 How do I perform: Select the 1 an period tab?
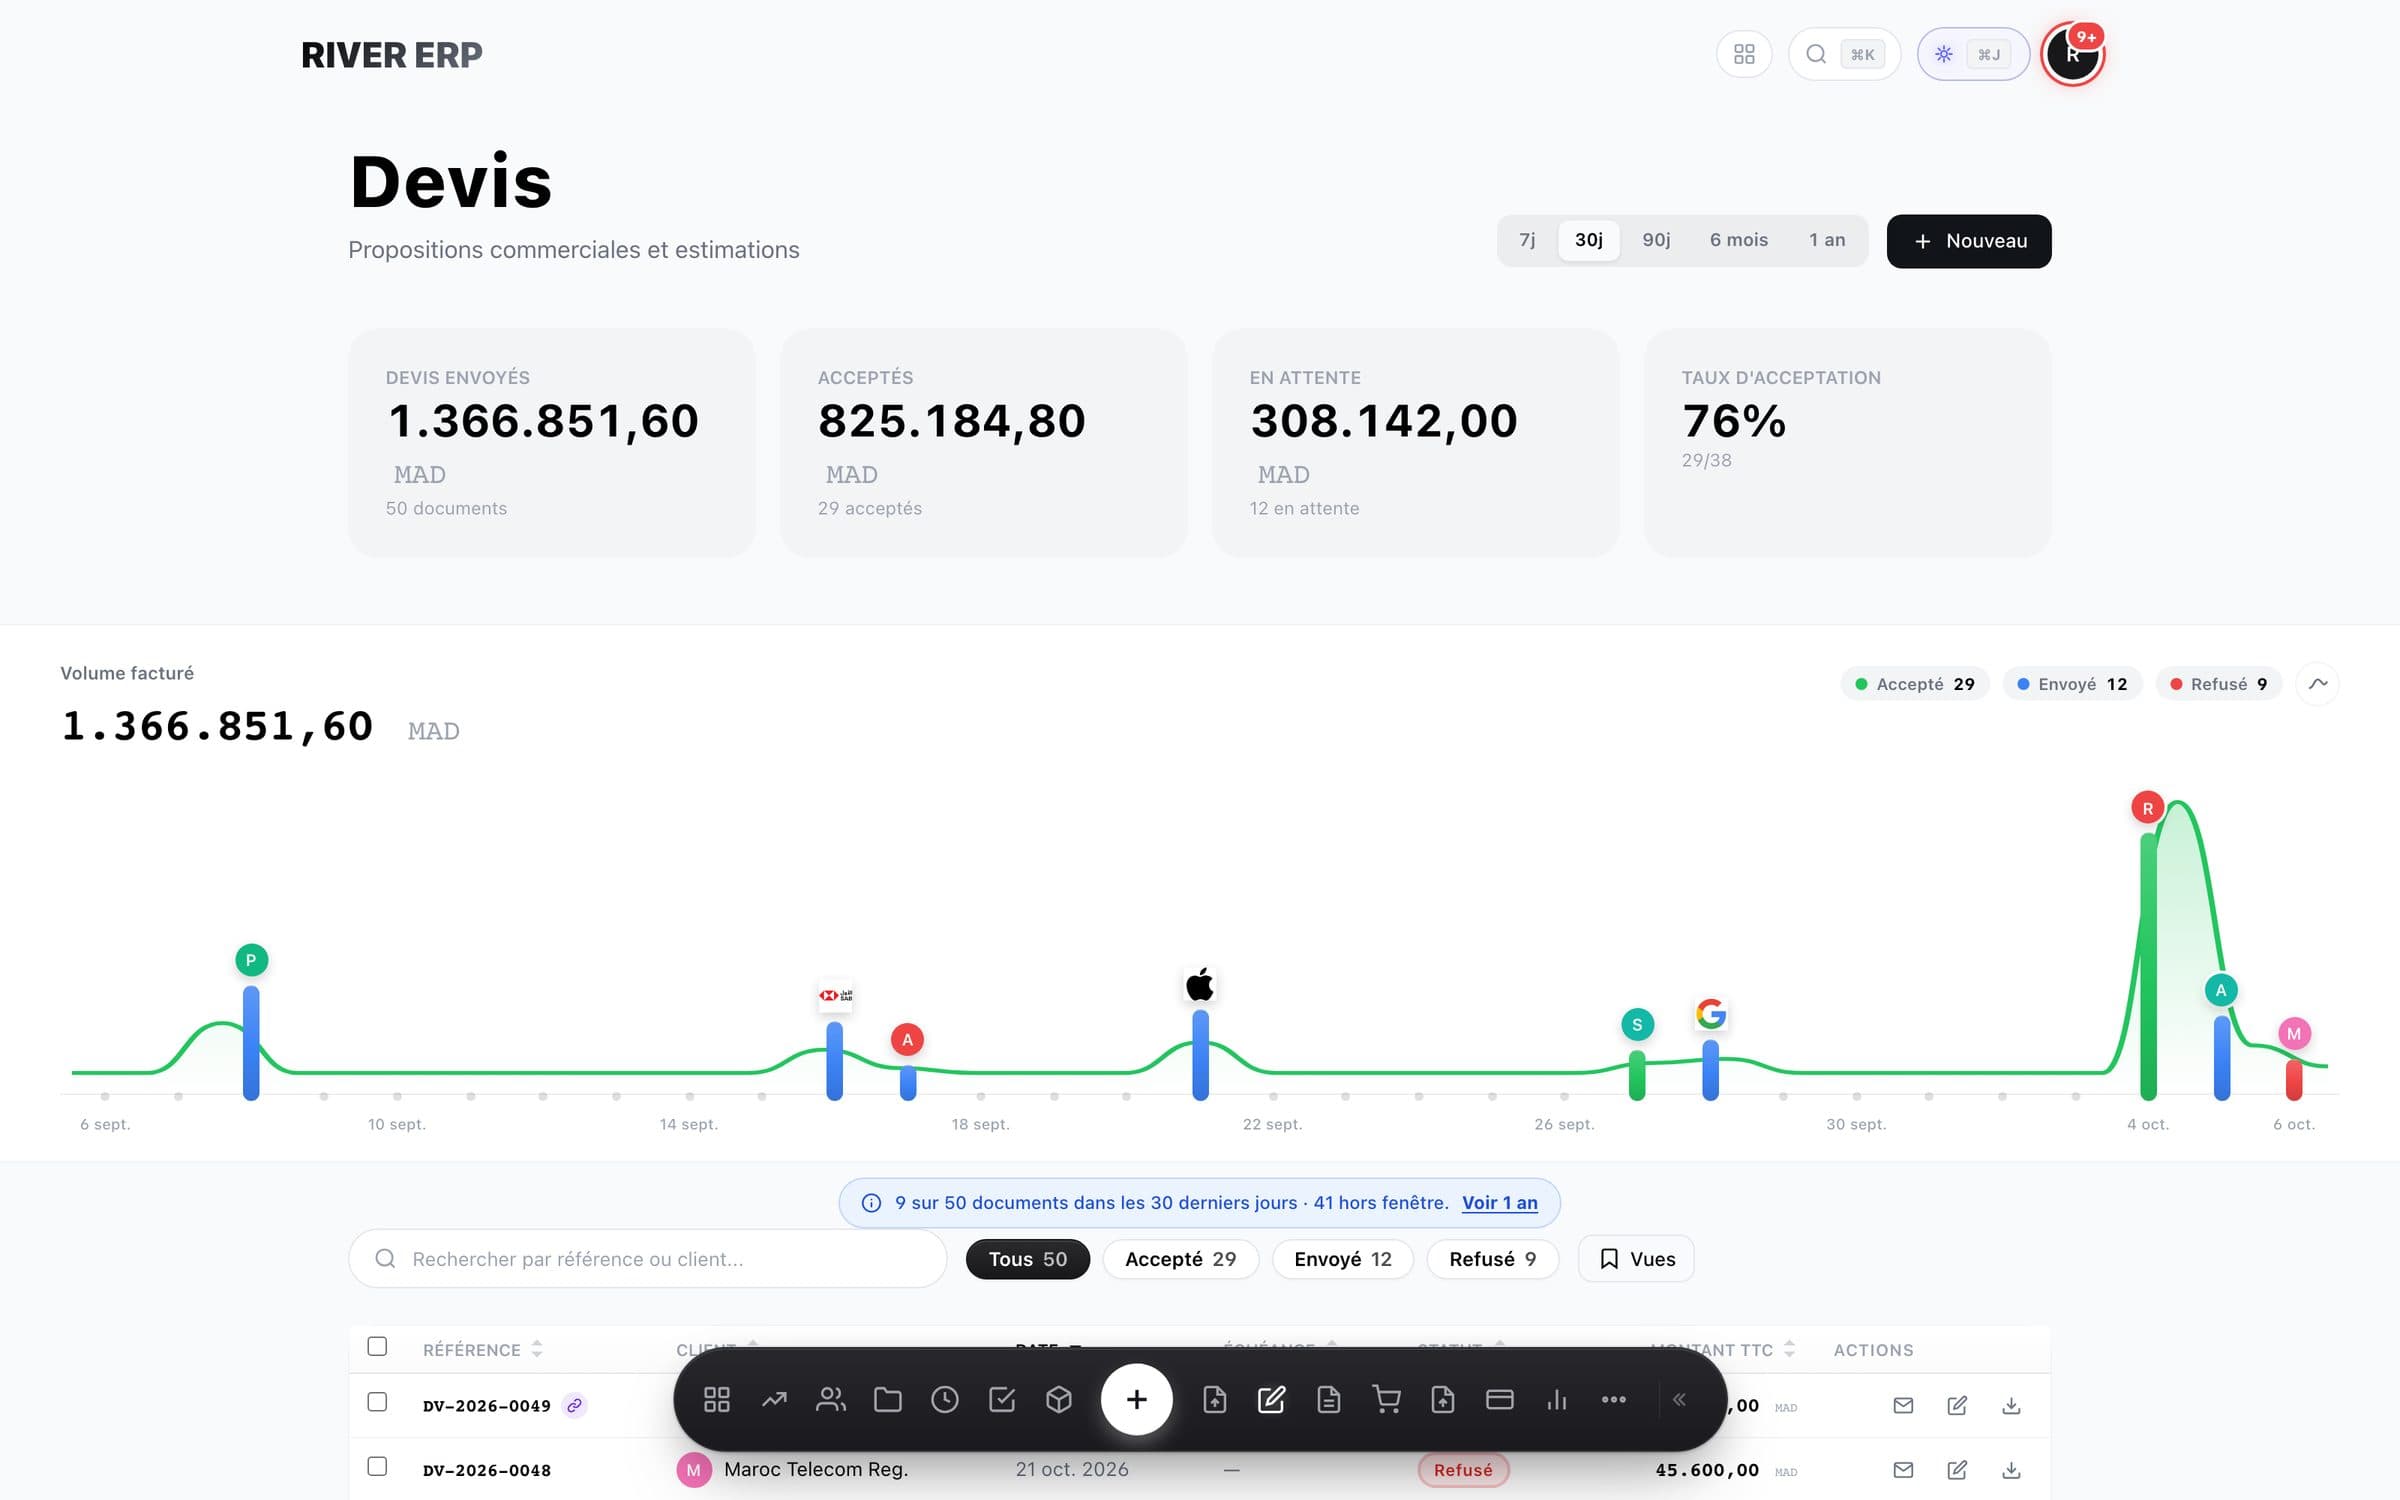[1826, 240]
